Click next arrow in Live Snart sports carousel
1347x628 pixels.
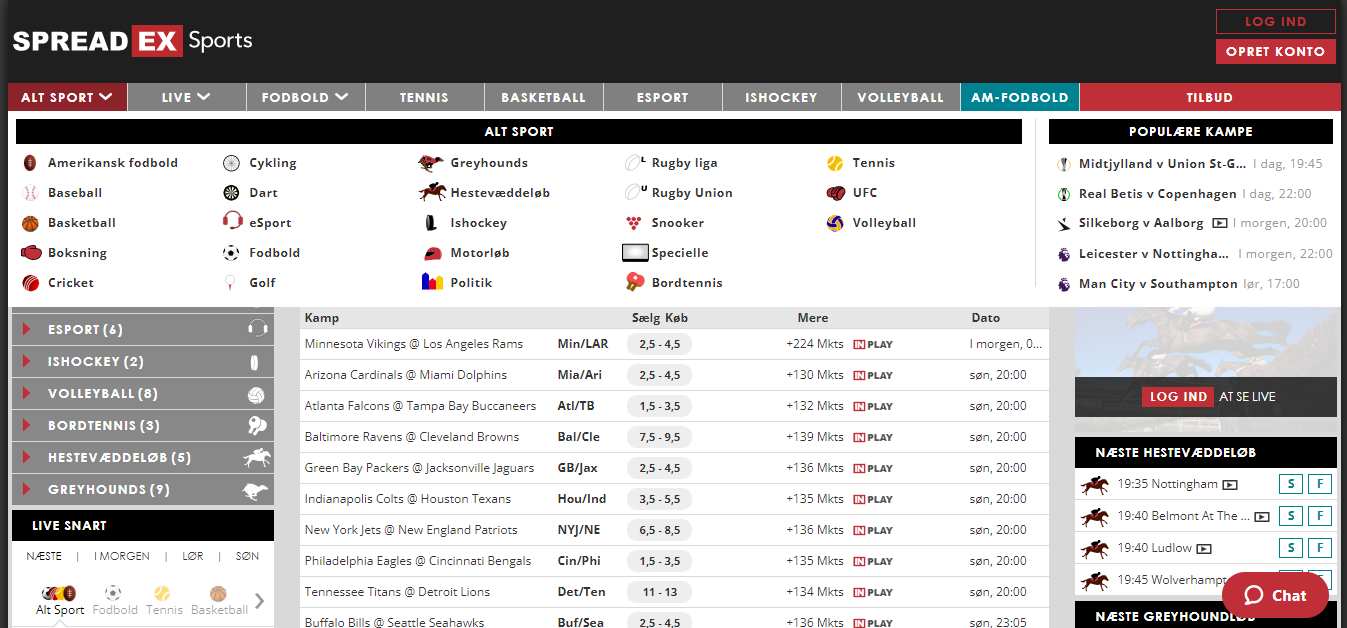pyautogui.click(x=259, y=601)
